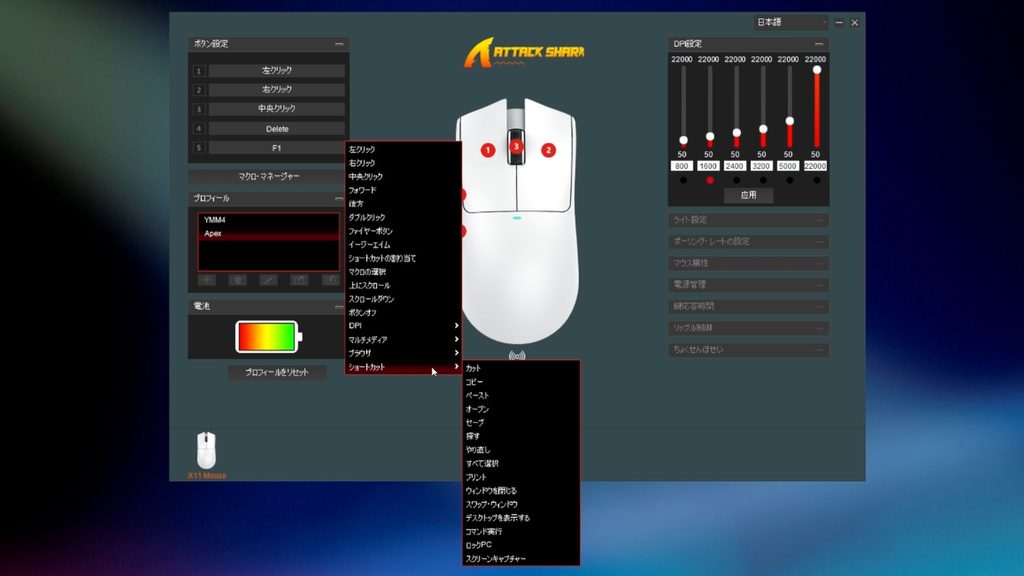Click red marker 2 on mouse image
1024x576 pixels.
point(549,150)
